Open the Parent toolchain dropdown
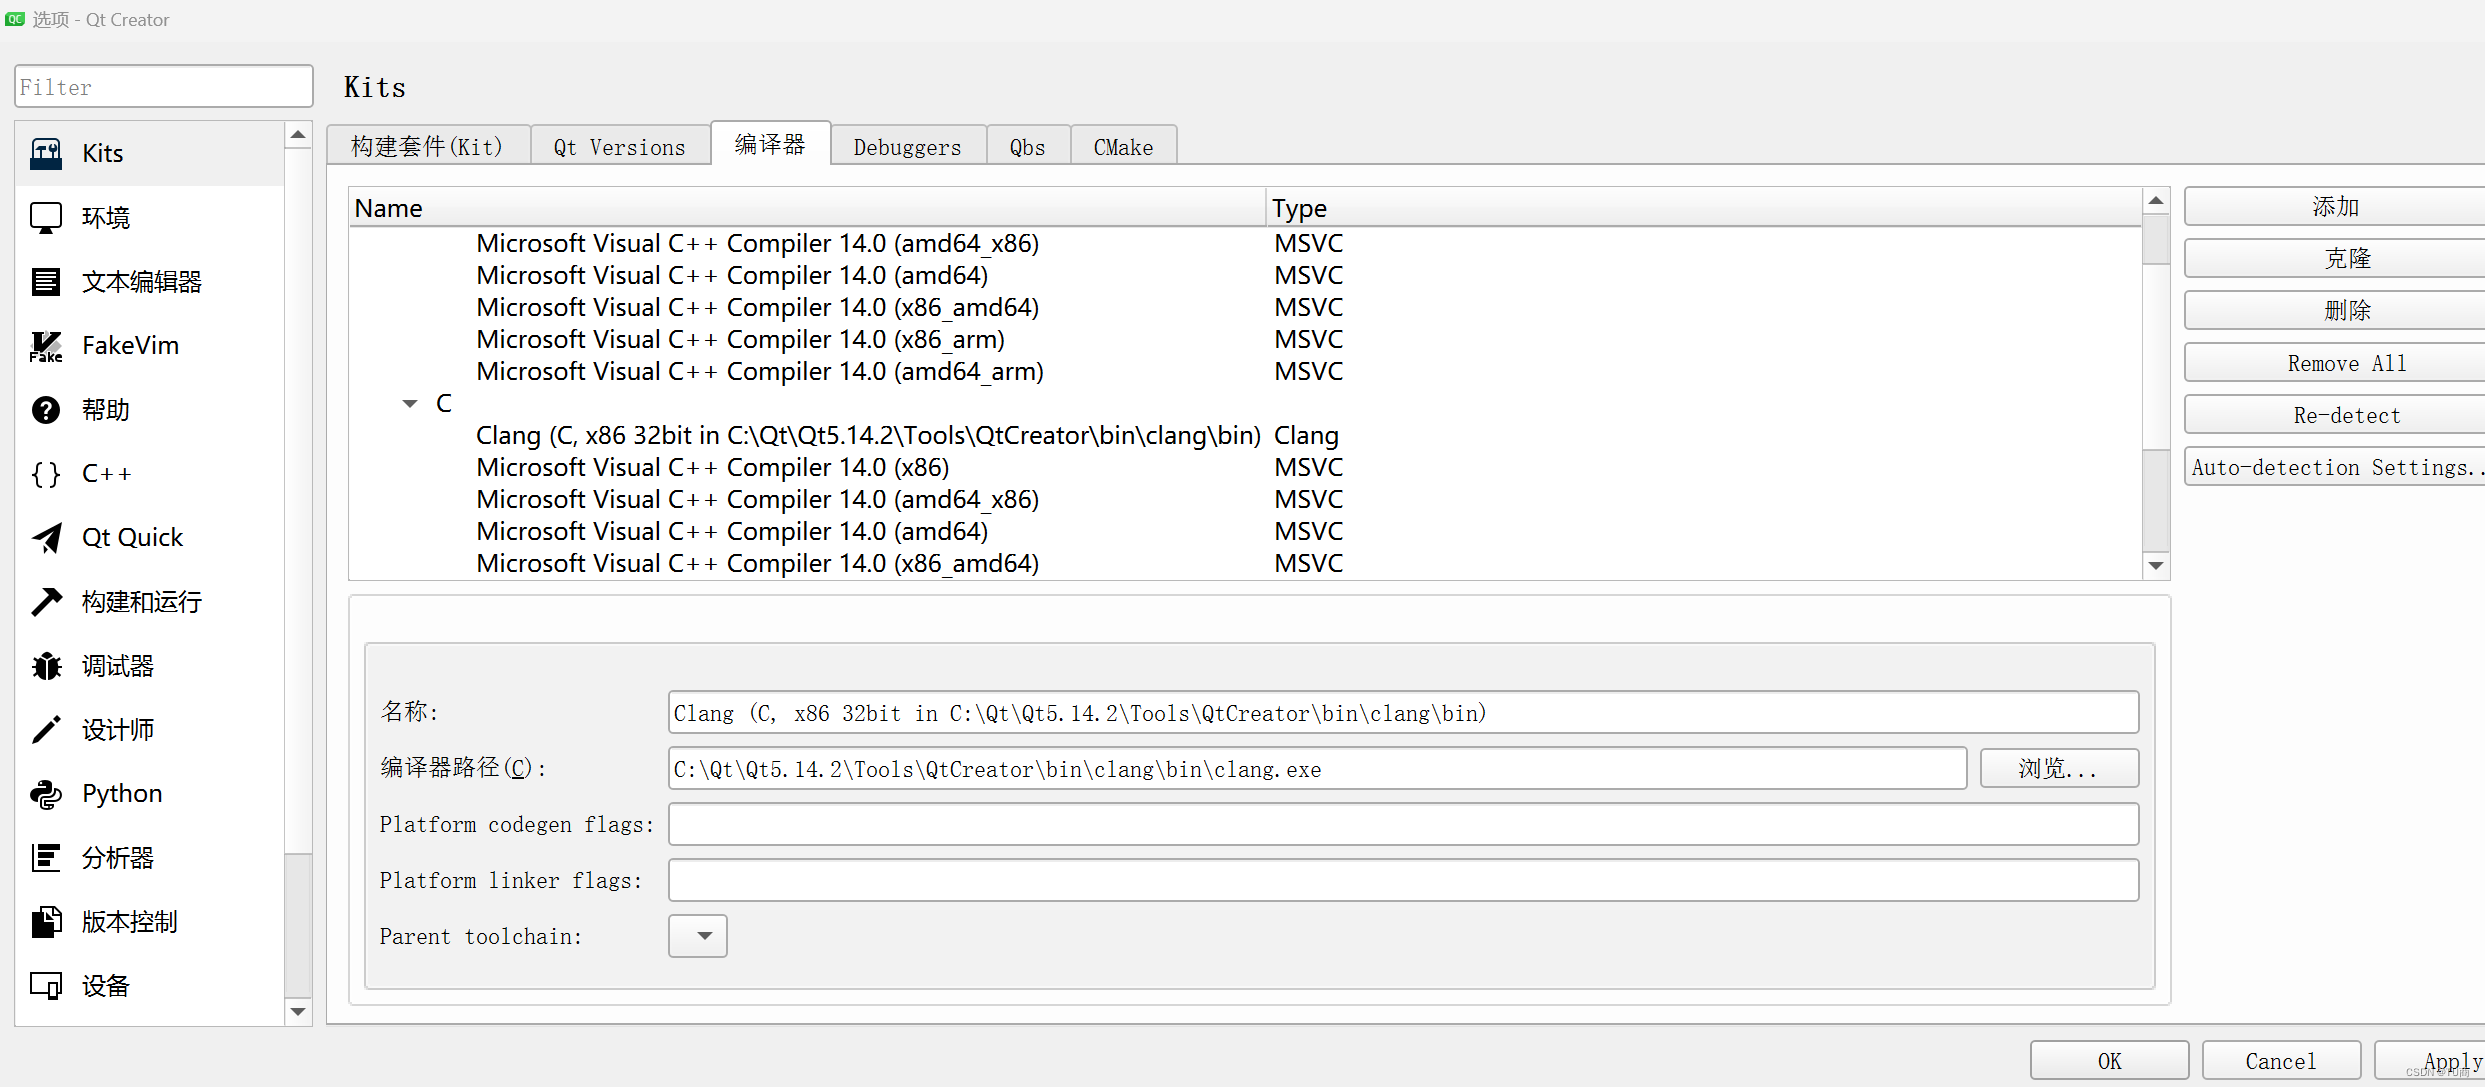The height and width of the screenshot is (1087, 2485). [x=697, y=936]
